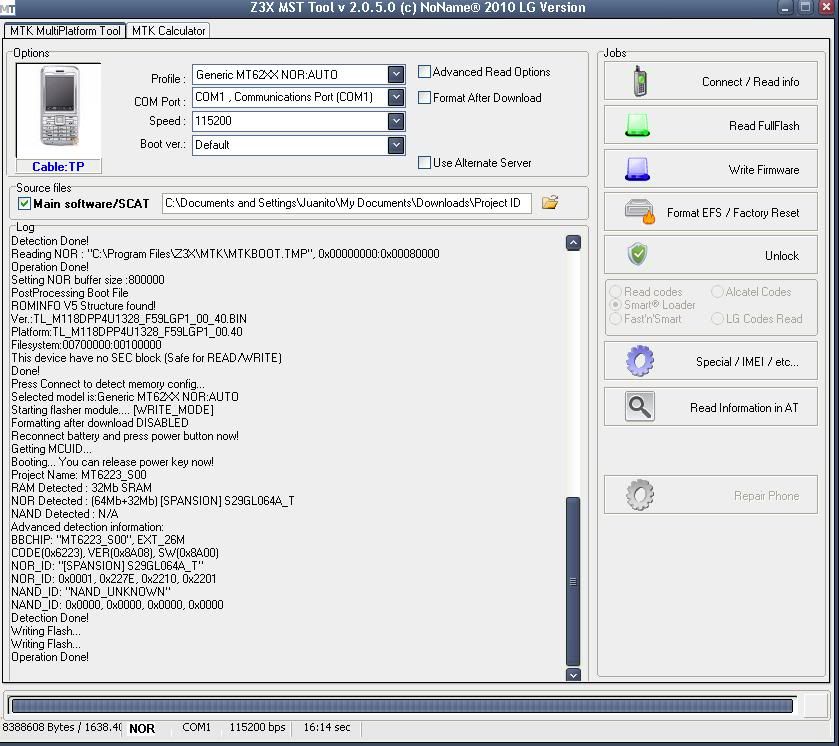This screenshot has width=839, height=746.
Task: Expand the Speed dropdown arrow
Action: point(396,121)
